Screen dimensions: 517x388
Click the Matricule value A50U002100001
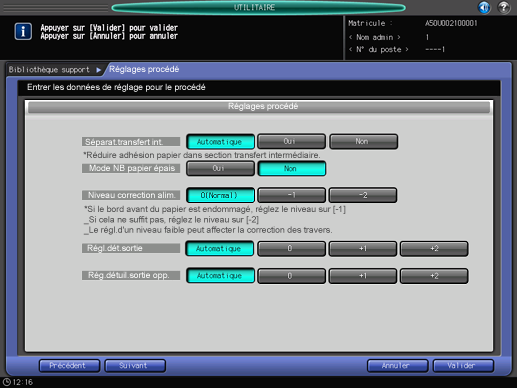click(x=451, y=23)
